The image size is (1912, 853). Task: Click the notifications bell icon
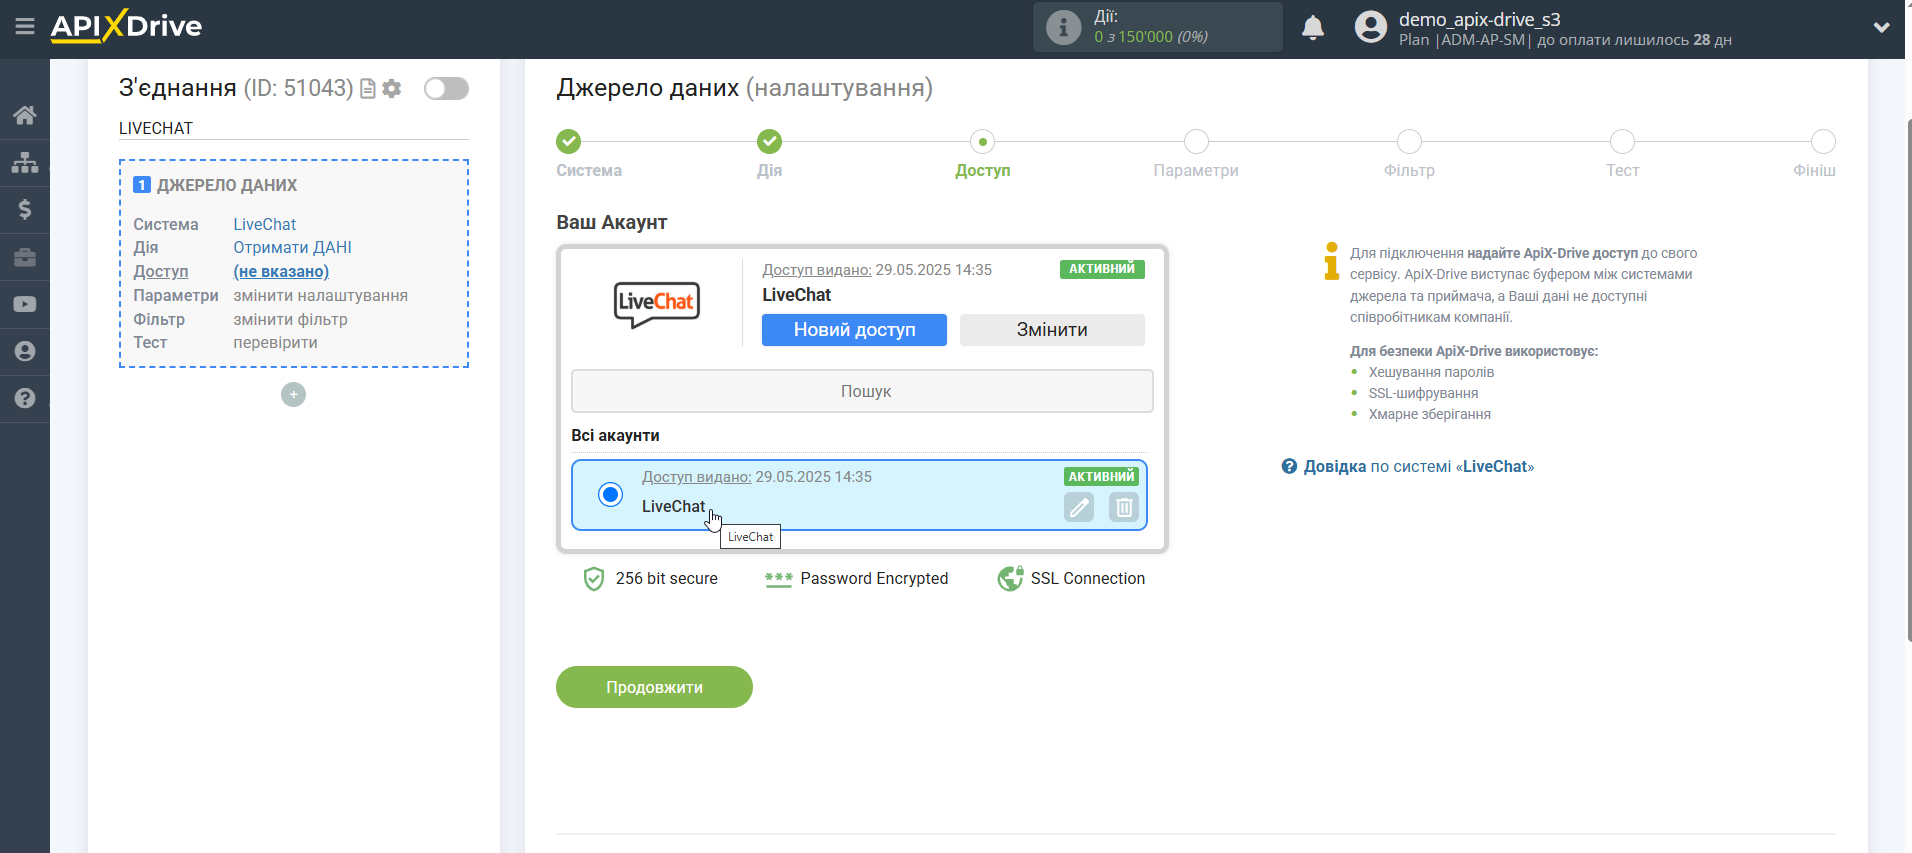click(1313, 28)
